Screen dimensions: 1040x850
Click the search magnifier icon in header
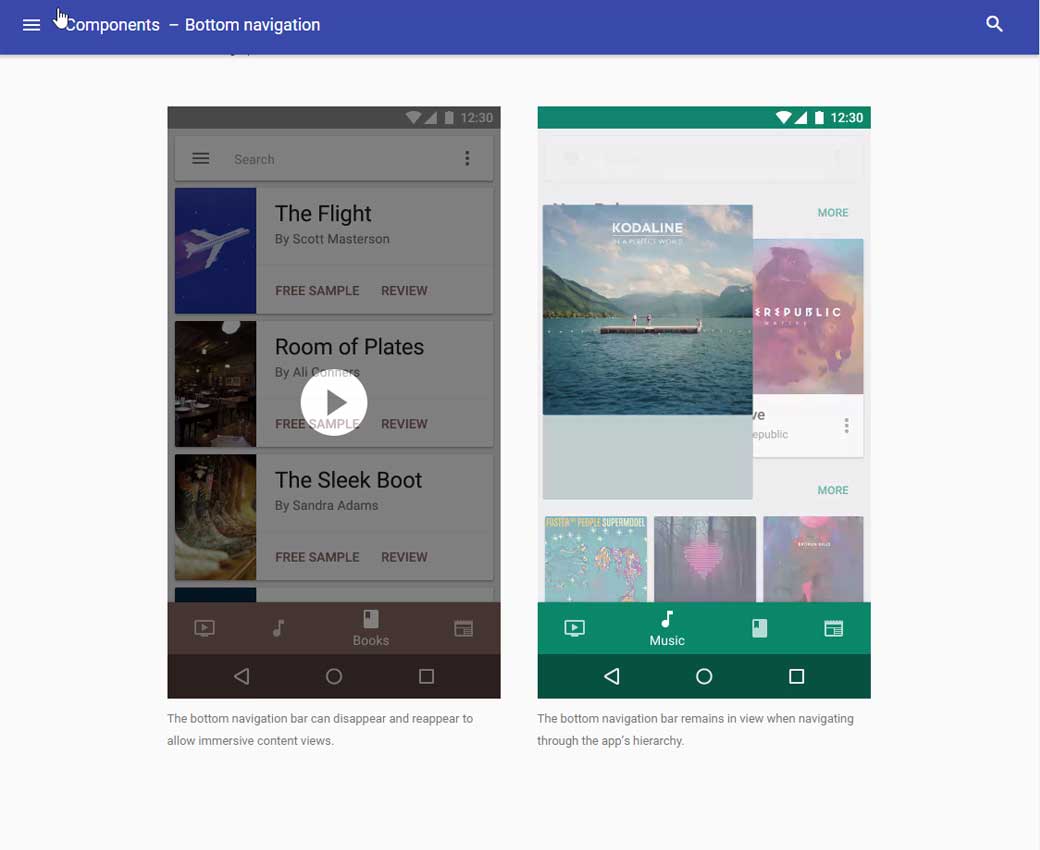[x=994, y=24]
